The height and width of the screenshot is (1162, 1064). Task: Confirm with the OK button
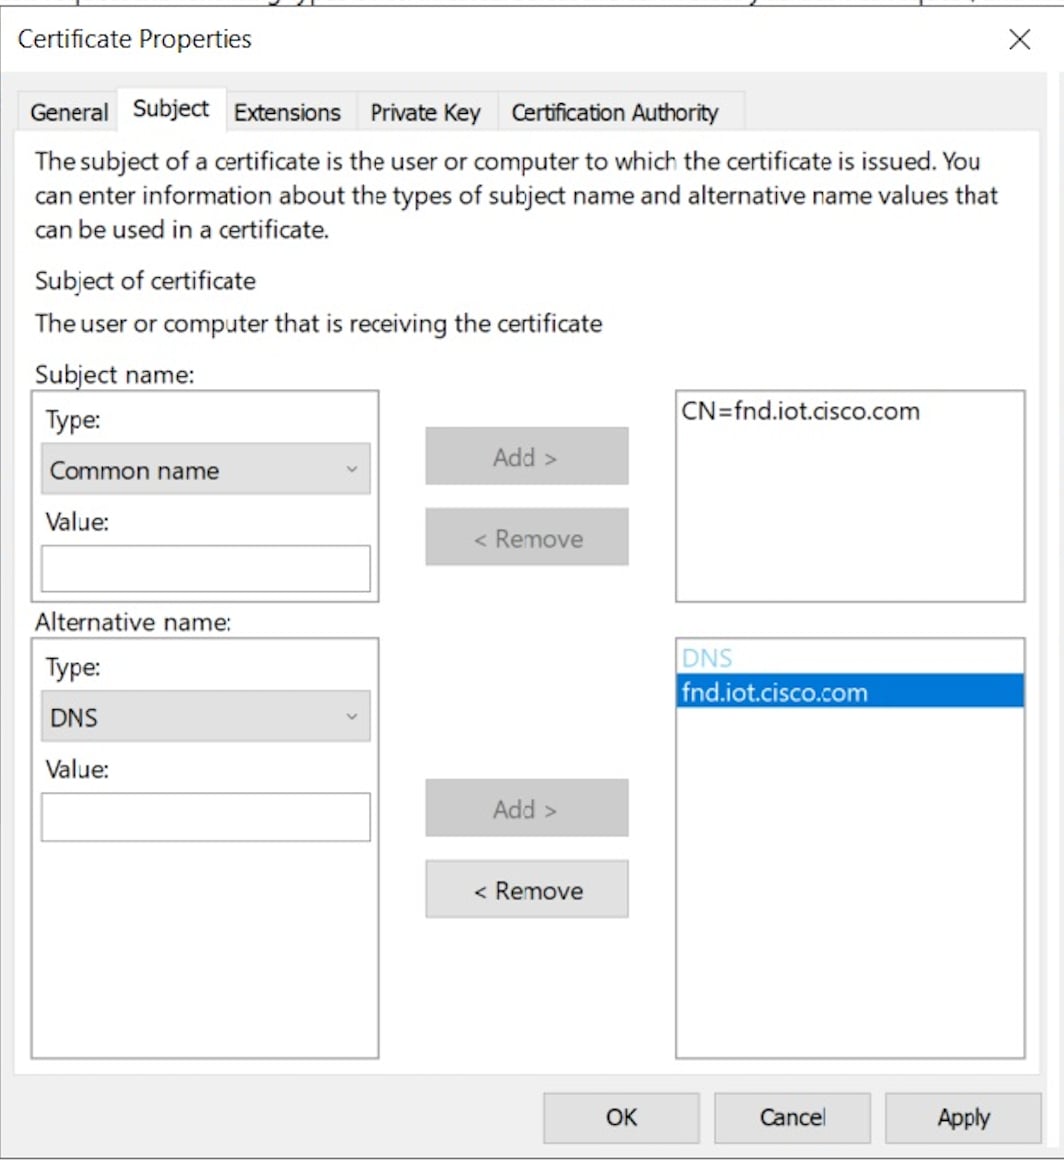coord(621,1118)
